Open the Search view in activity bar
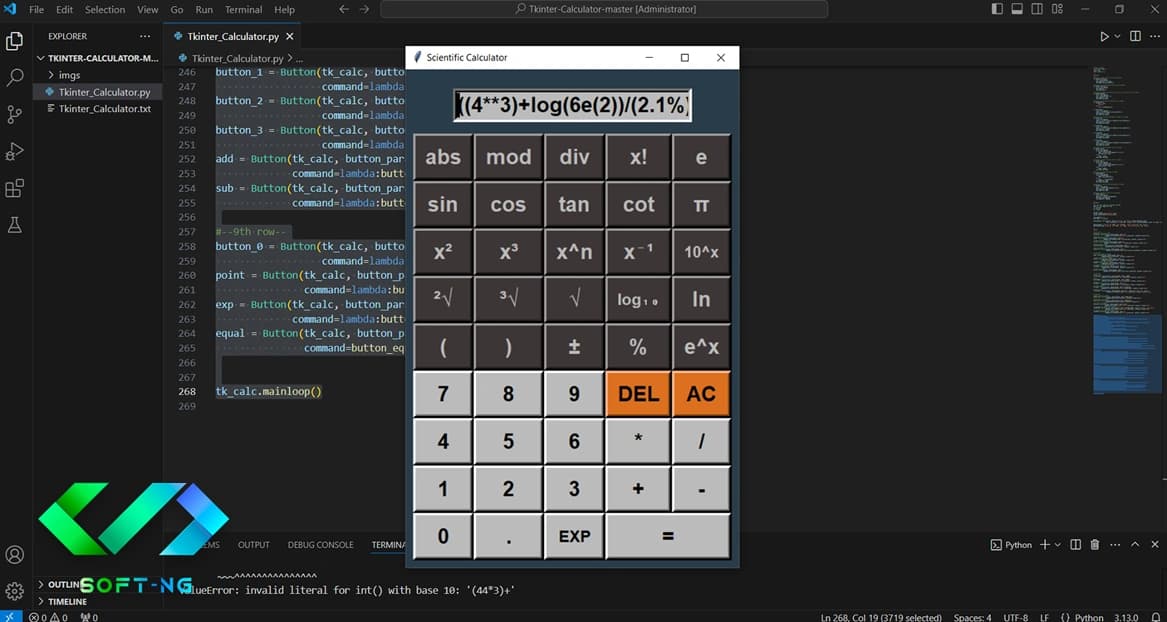 pyautogui.click(x=15, y=77)
